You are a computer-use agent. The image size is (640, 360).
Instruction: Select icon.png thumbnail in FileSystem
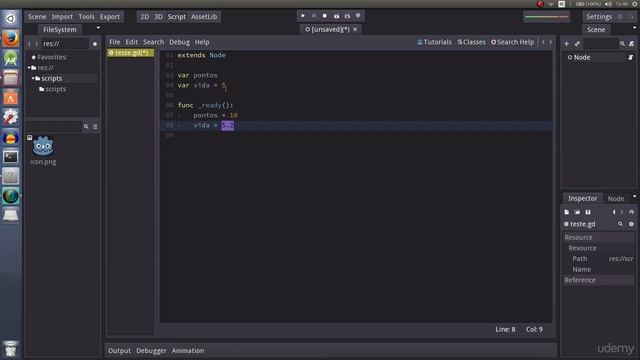tap(43, 147)
